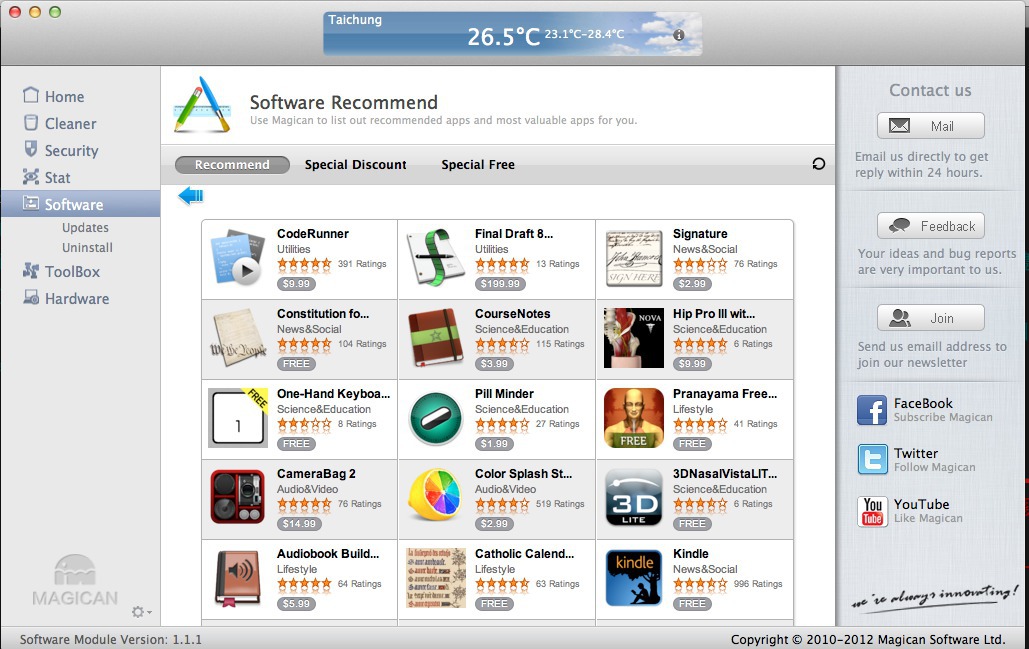Click the Mail contact button
Screen dimensions: 1029x649
[x=931, y=125]
